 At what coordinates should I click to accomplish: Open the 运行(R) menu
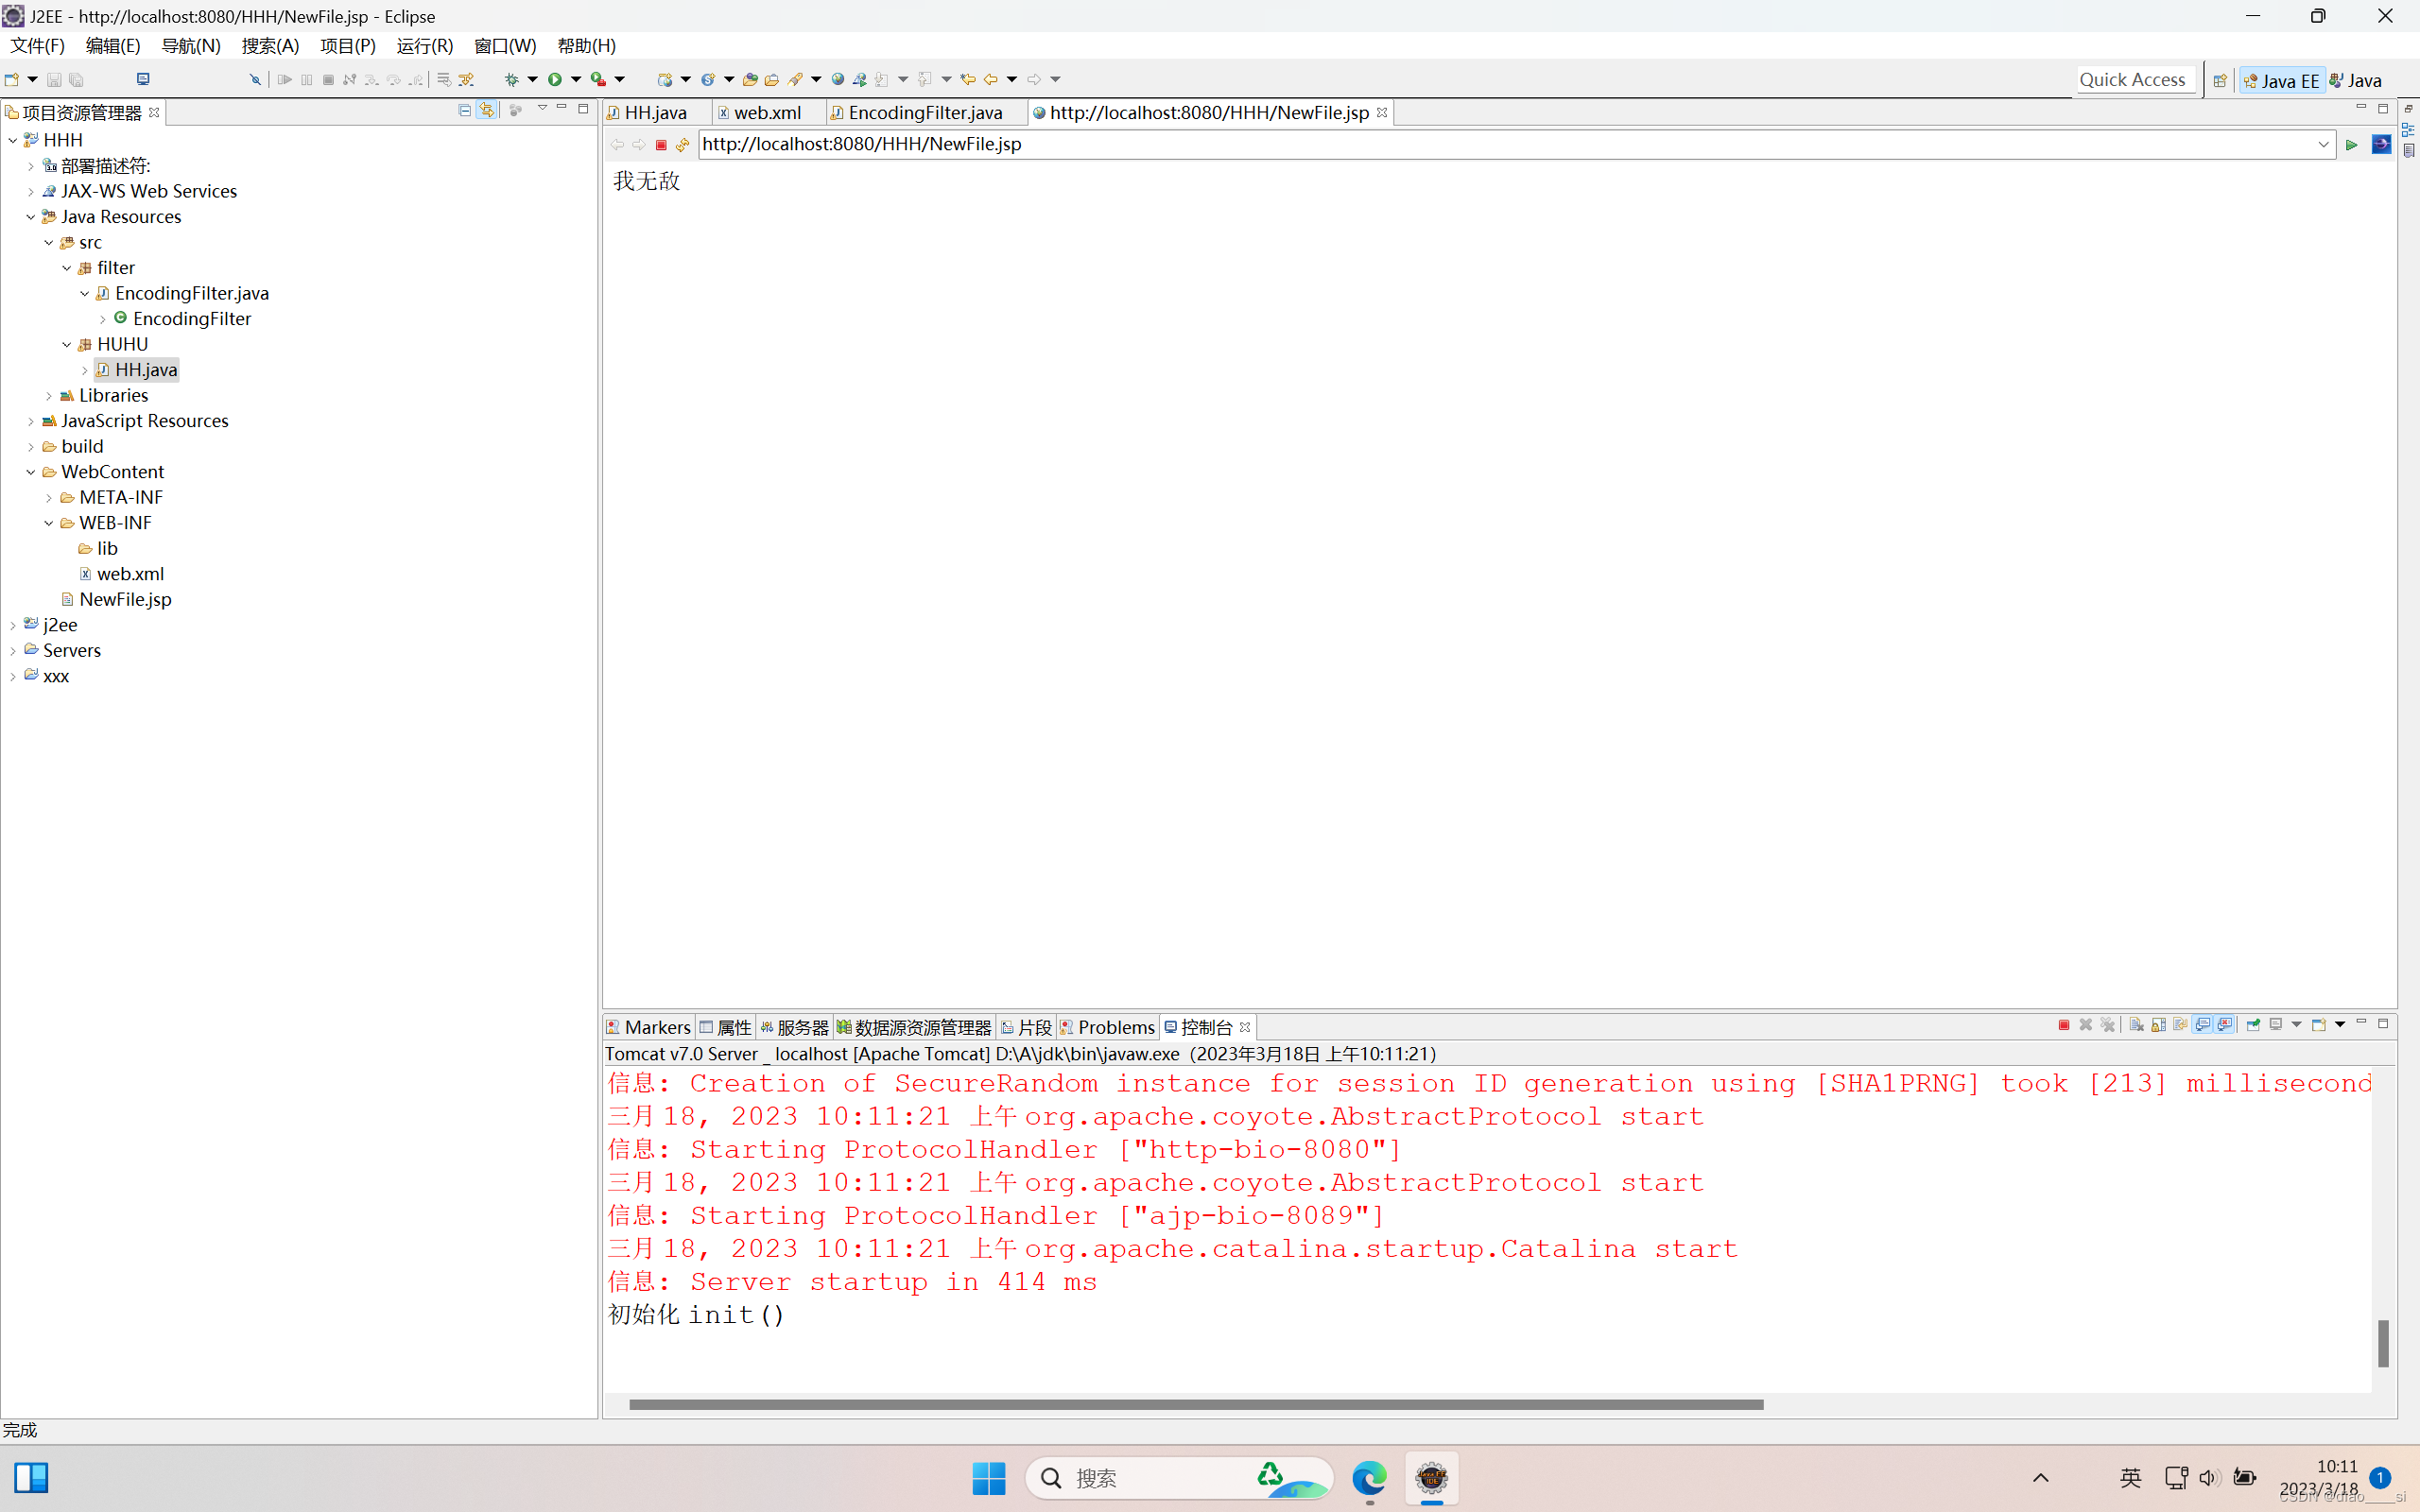pyautogui.click(x=424, y=46)
